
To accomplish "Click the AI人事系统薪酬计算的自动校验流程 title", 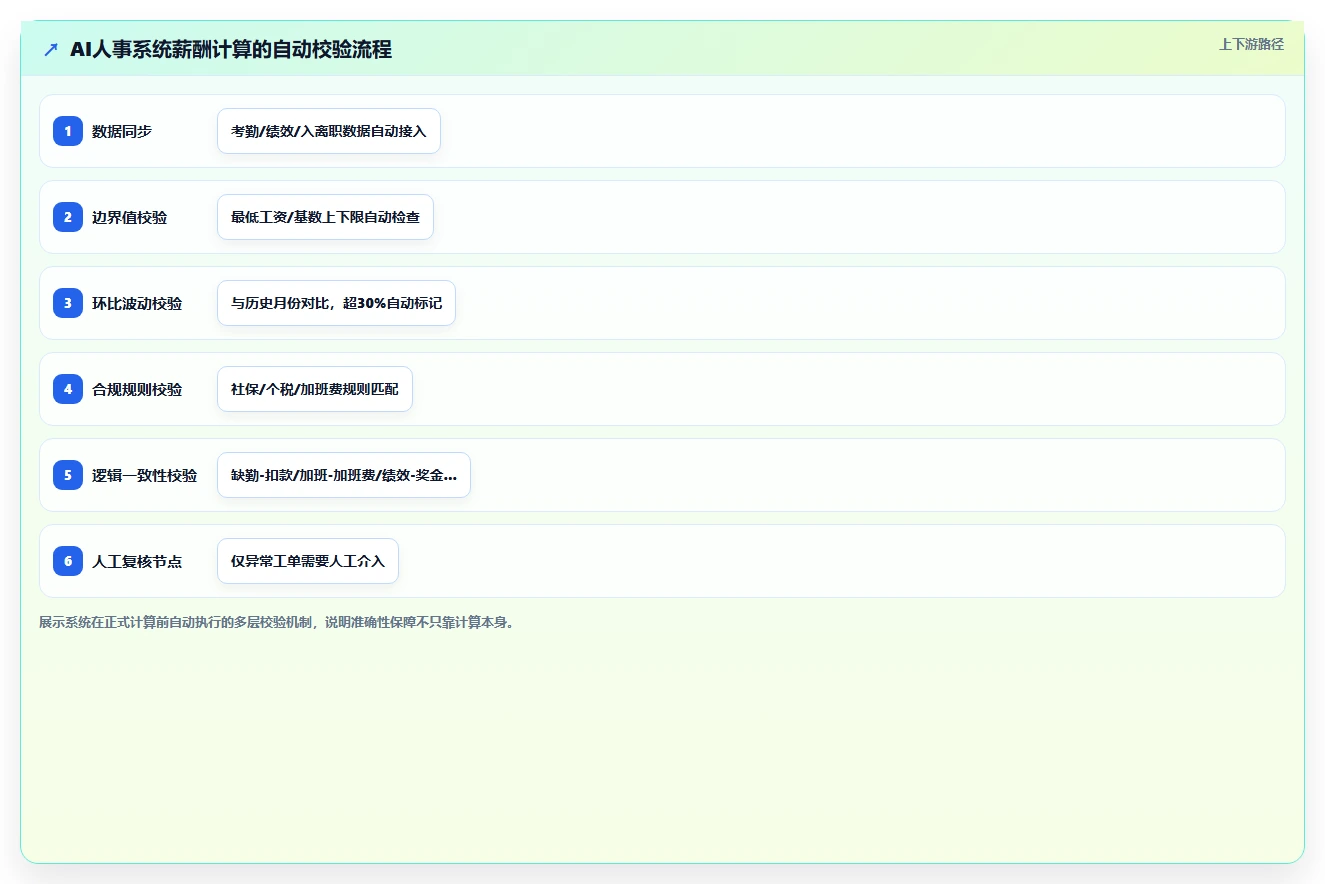I will (231, 49).
